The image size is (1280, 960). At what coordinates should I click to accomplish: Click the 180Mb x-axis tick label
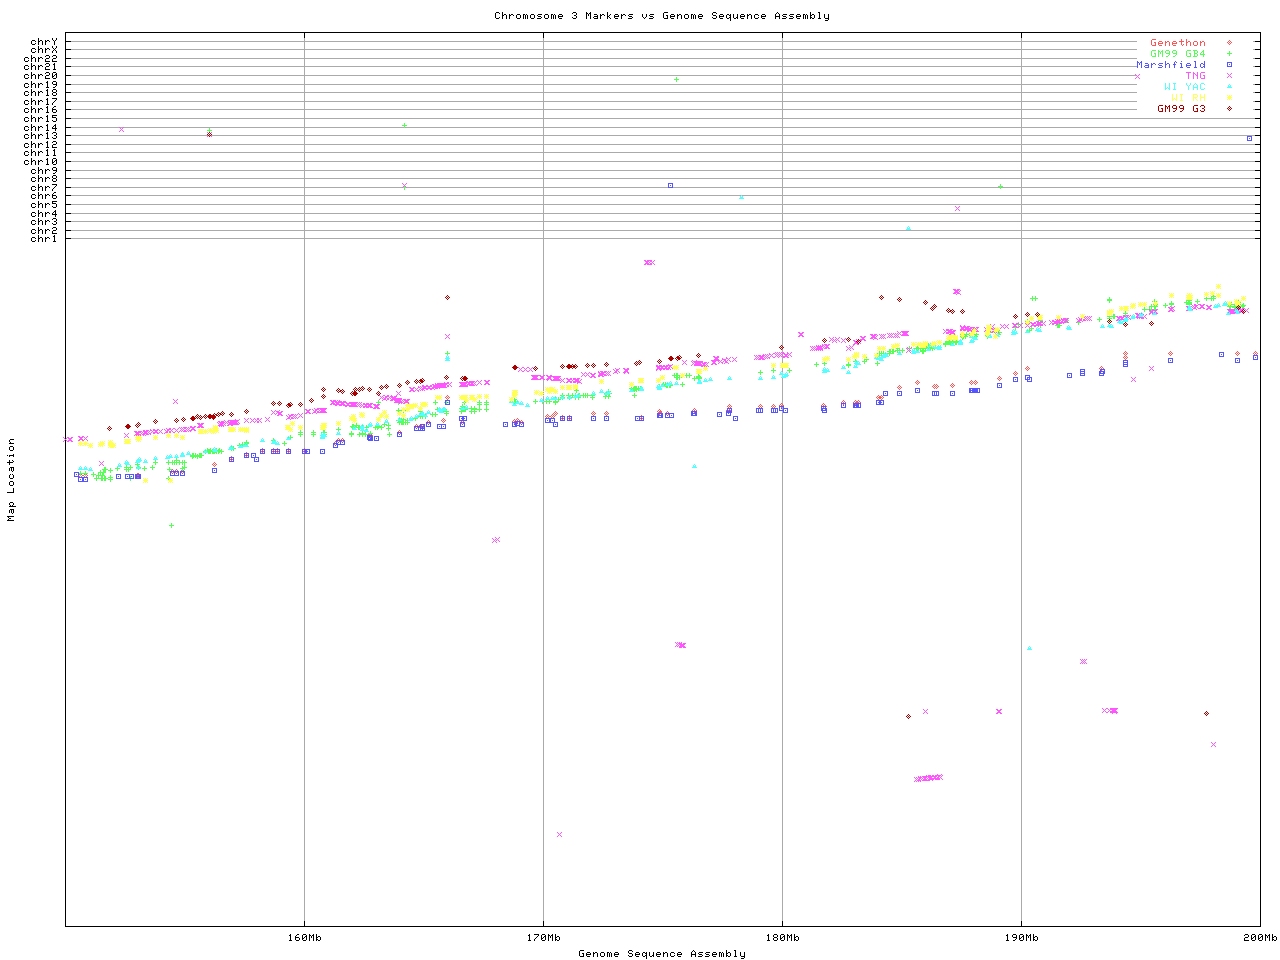click(782, 938)
